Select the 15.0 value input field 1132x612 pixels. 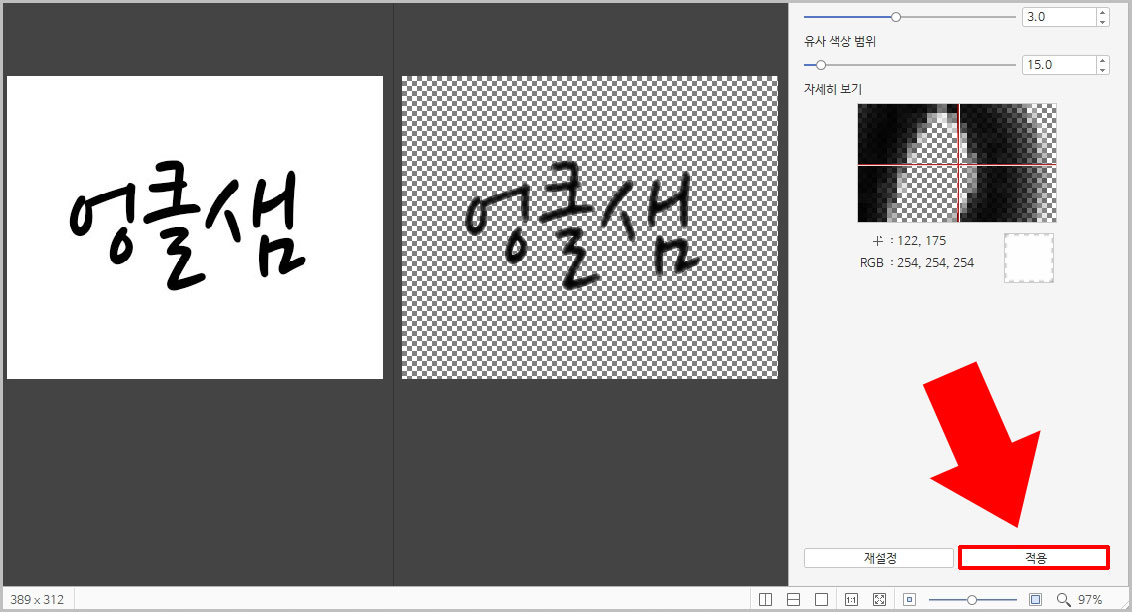1060,63
